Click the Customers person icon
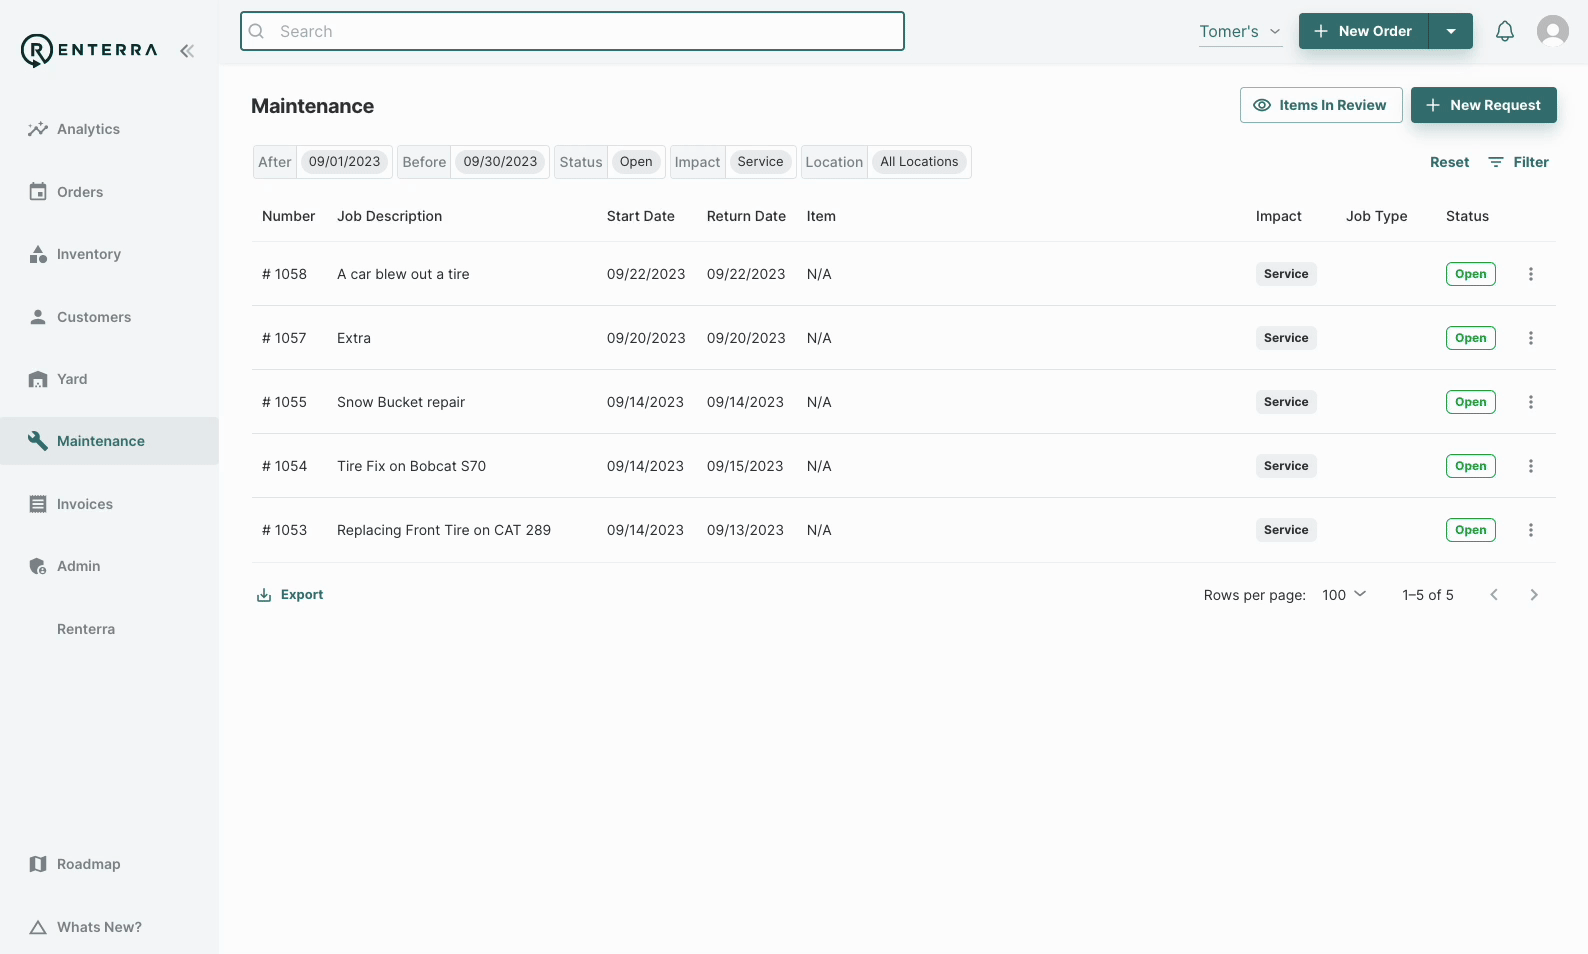 click(x=38, y=317)
